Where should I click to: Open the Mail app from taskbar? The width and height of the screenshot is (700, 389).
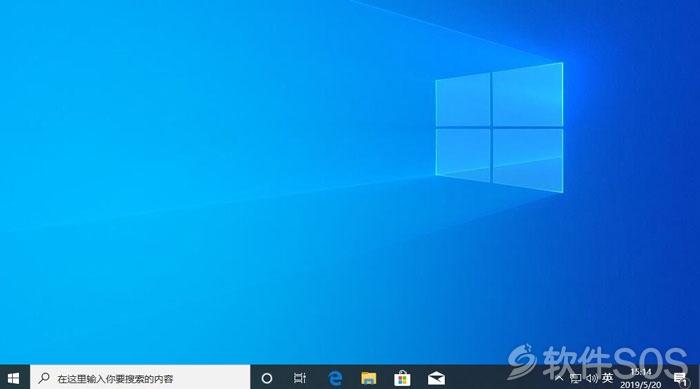click(436, 378)
